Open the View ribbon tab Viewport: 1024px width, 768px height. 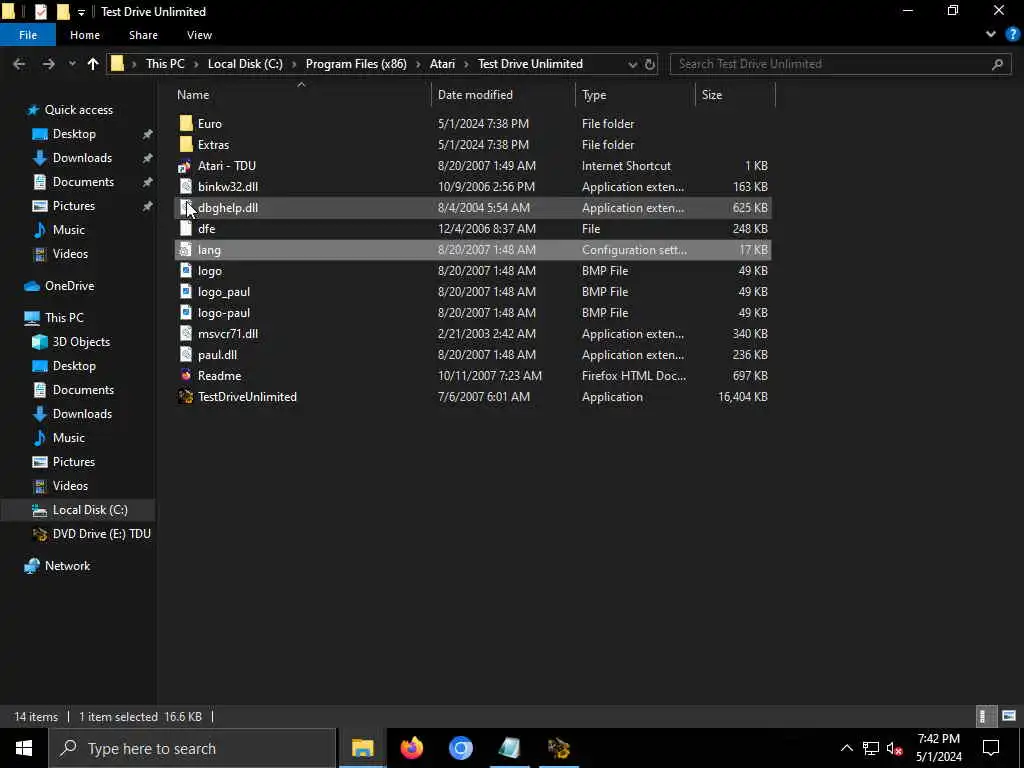point(199,35)
